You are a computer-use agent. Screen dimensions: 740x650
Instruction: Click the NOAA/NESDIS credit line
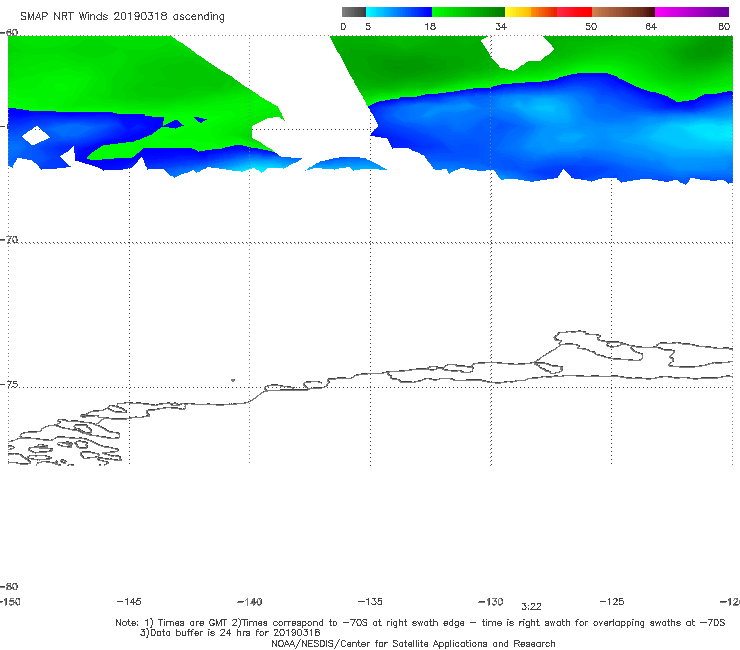pyautogui.click(x=413, y=643)
